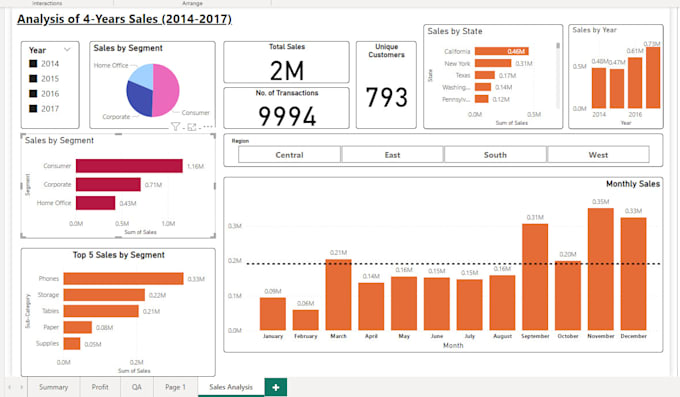The width and height of the screenshot is (680, 397).
Task: Click the California bar in Sales by State
Action: coord(502,51)
